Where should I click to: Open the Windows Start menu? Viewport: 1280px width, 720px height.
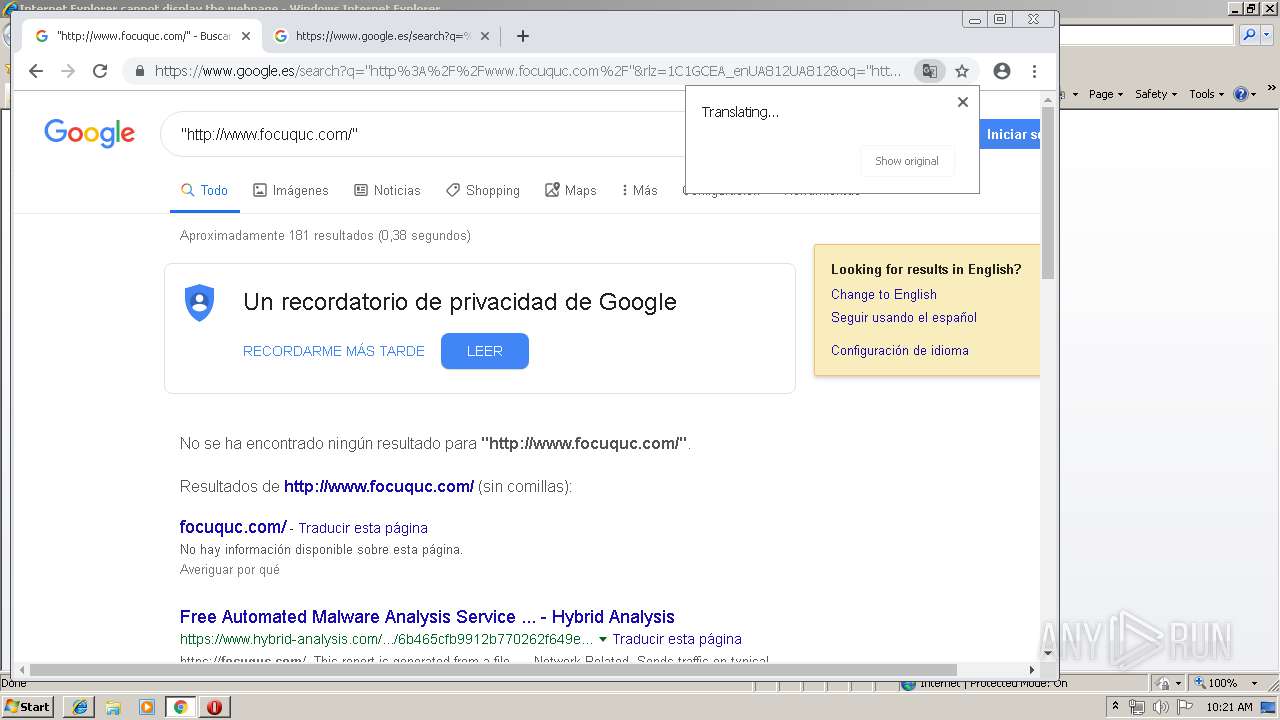pos(28,707)
